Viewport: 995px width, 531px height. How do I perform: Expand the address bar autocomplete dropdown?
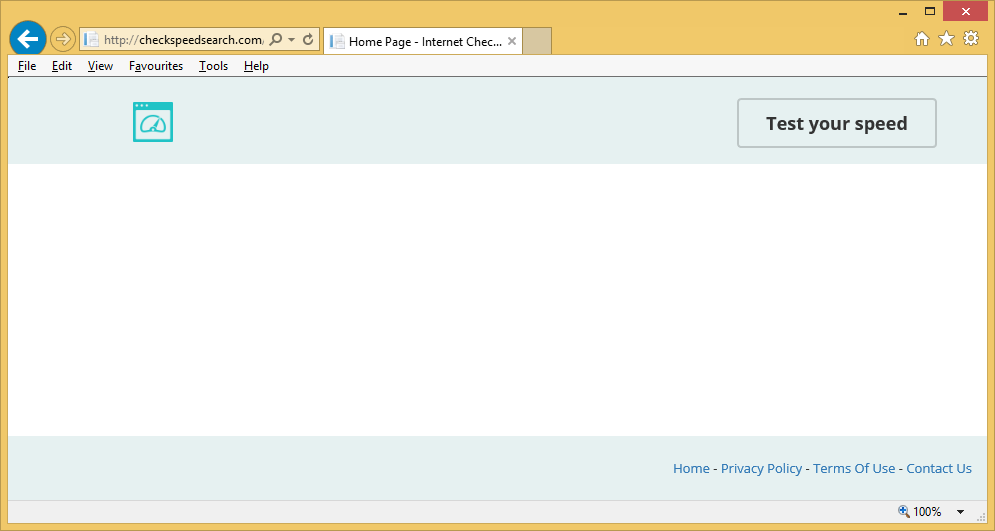292,40
